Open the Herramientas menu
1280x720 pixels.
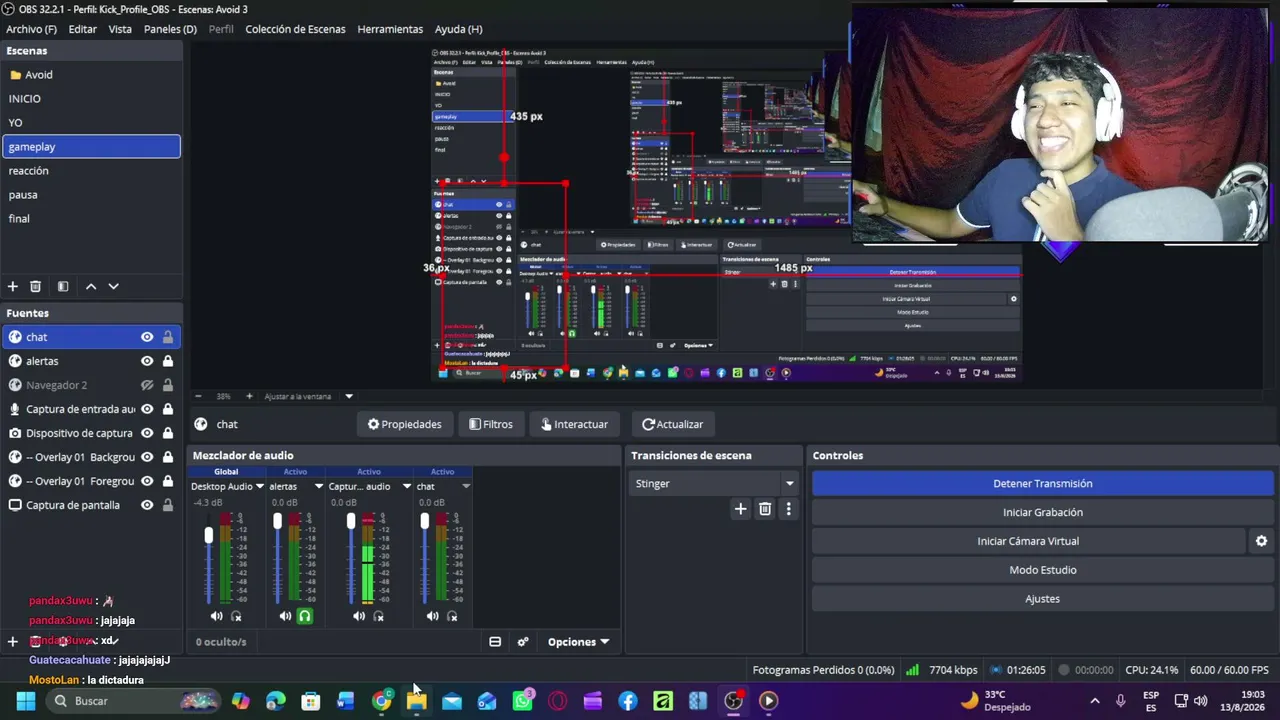point(390,29)
